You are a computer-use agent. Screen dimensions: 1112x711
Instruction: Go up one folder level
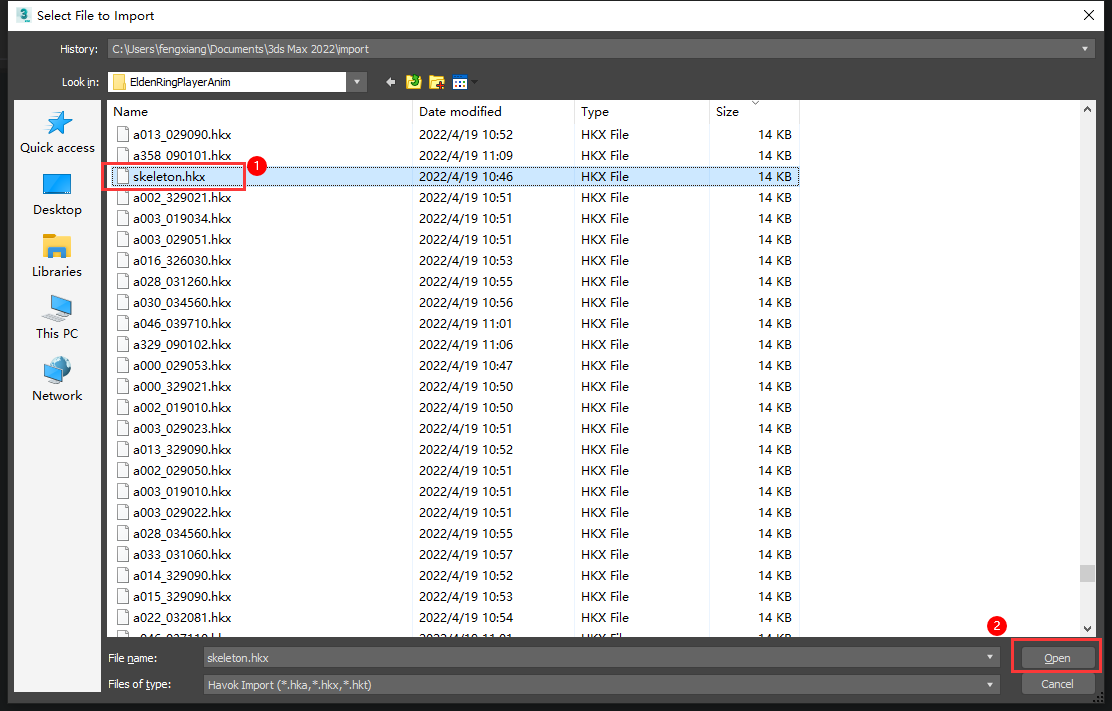click(414, 82)
